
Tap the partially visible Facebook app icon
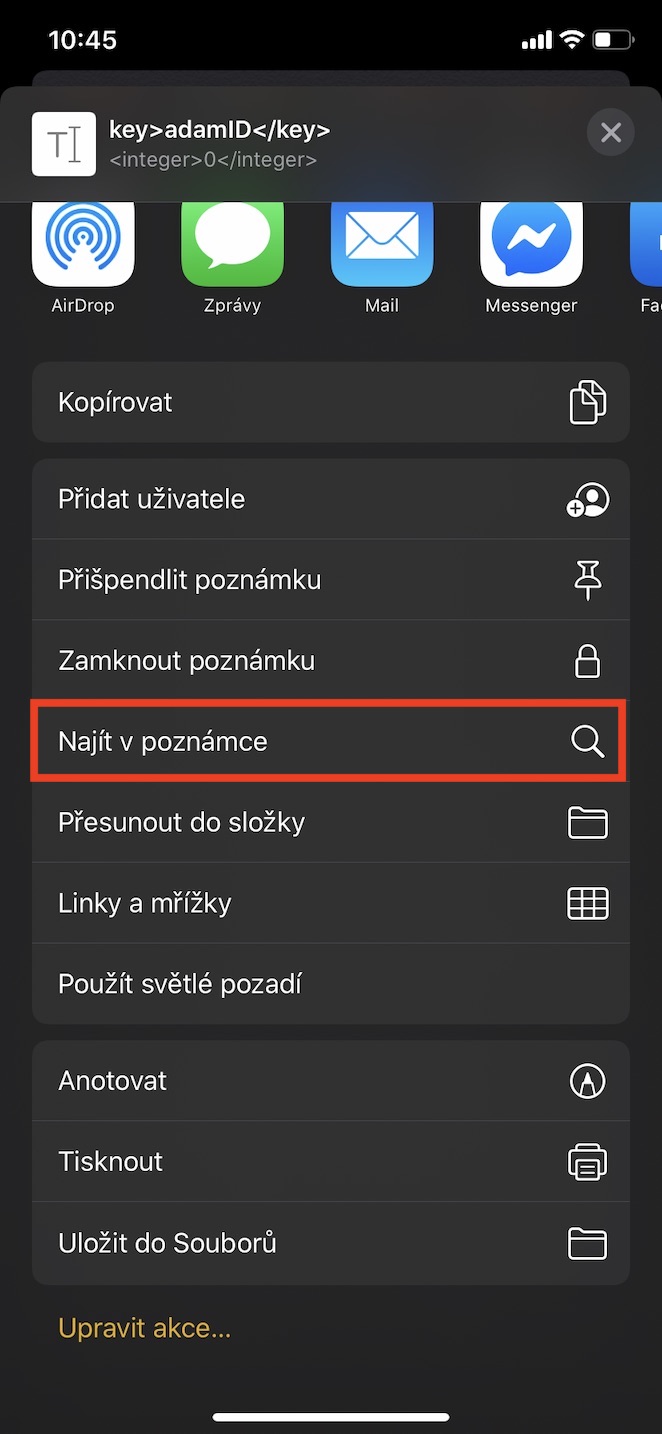(x=648, y=245)
